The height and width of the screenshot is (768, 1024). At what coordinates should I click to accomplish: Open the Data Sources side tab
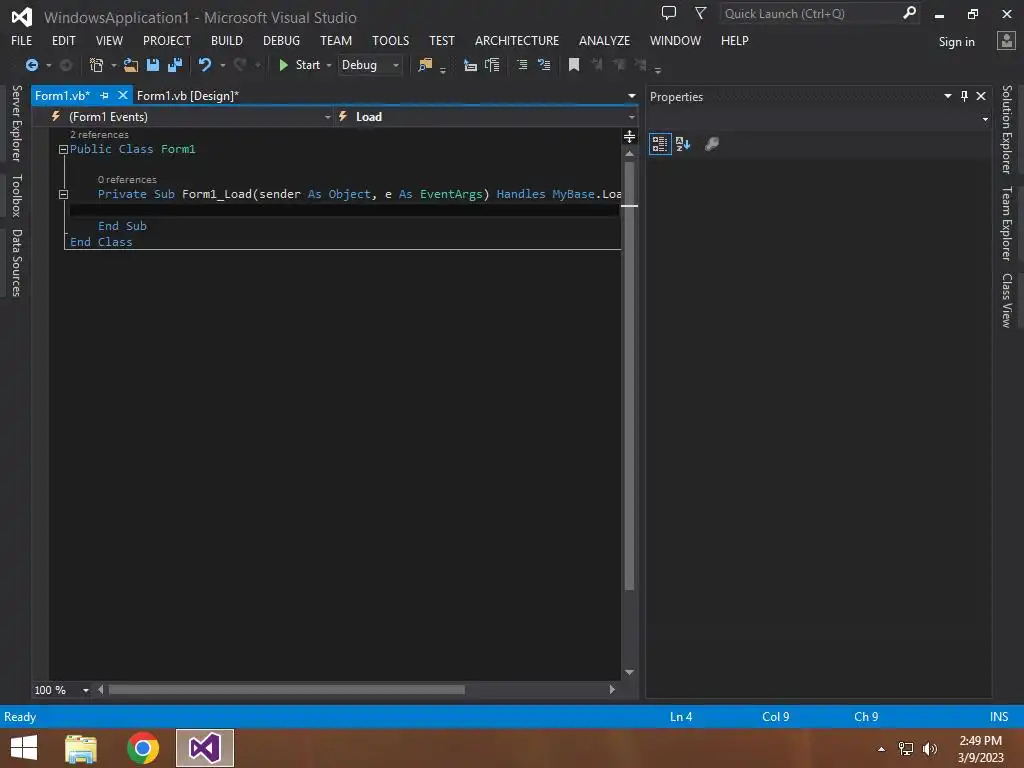point(16,263)
